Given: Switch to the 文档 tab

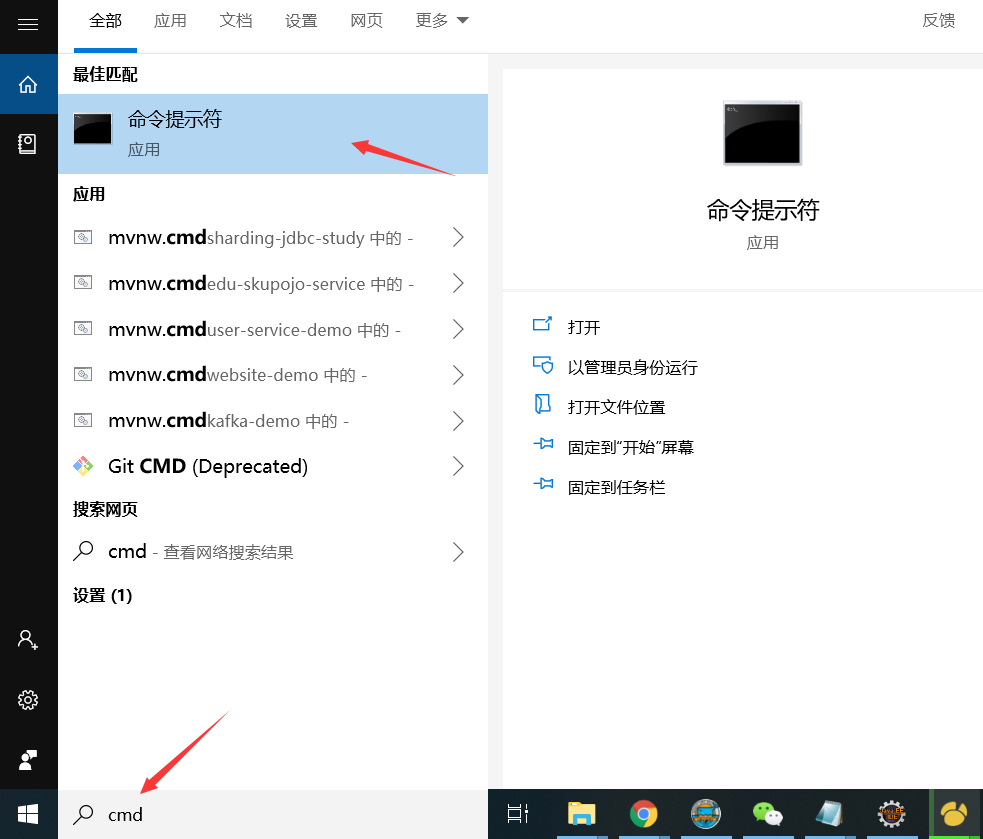Looking at the screenshot, I should coord(236,19).
